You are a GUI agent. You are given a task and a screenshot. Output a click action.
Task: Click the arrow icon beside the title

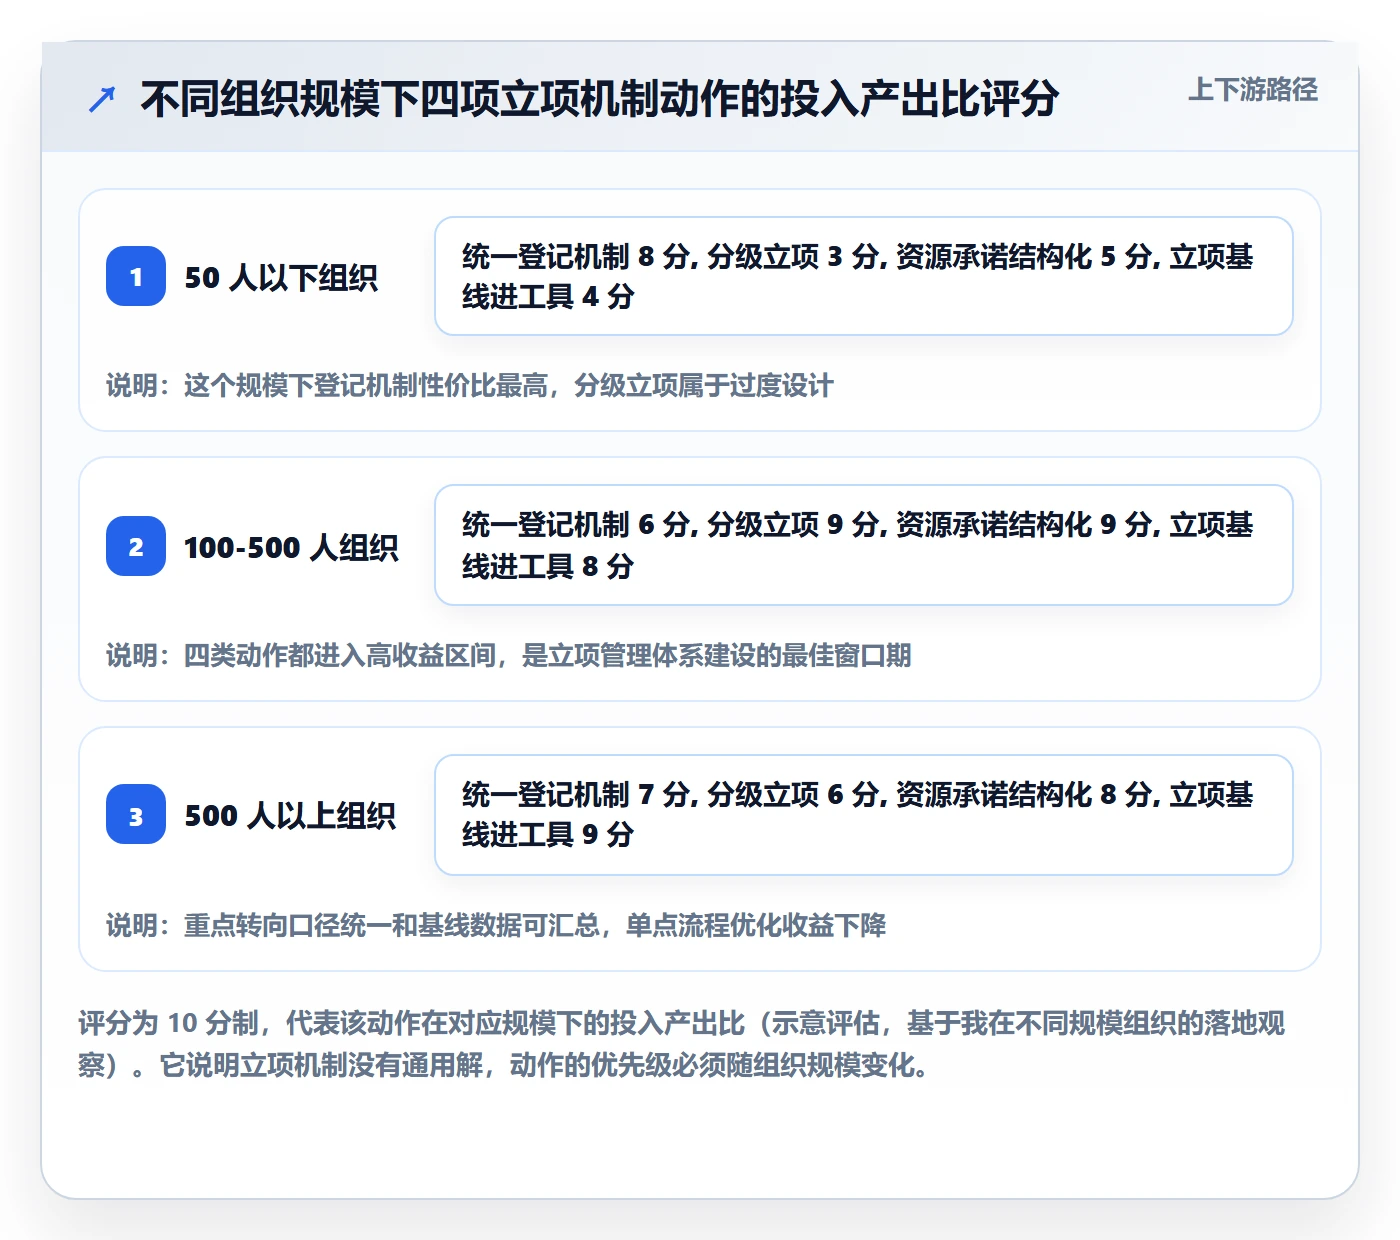102,100
